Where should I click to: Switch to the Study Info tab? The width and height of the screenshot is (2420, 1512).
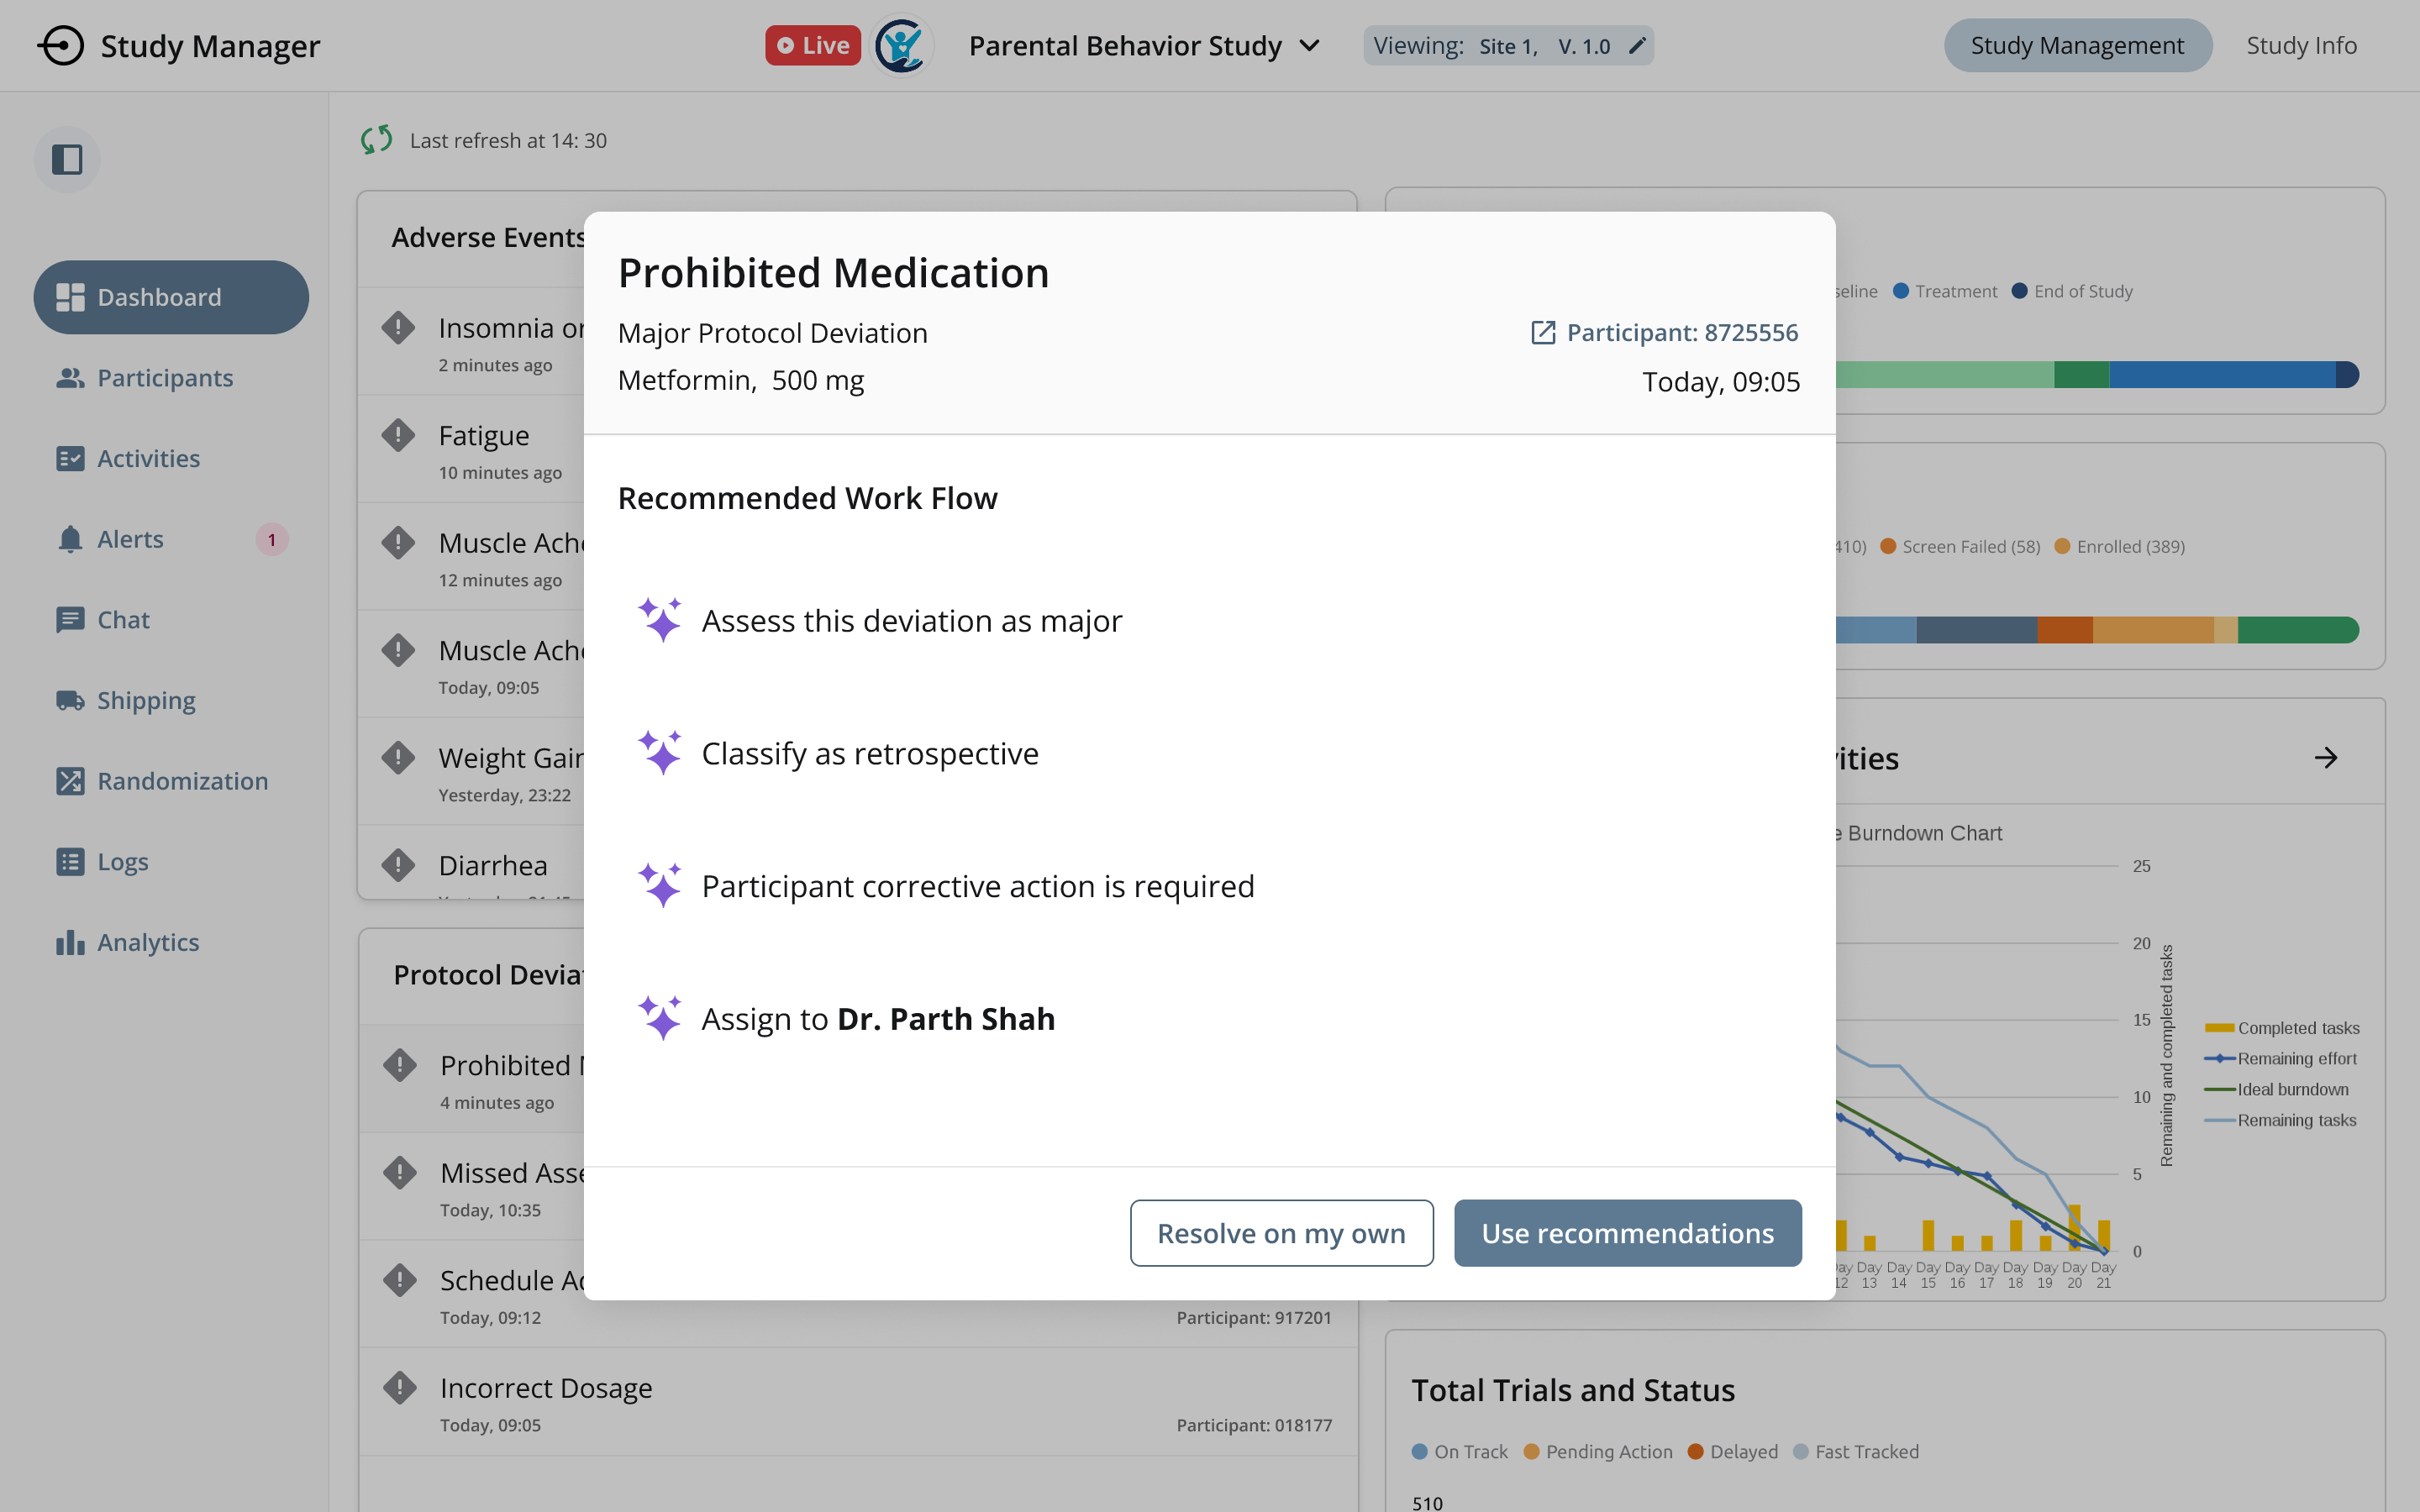coord(2301,46)
